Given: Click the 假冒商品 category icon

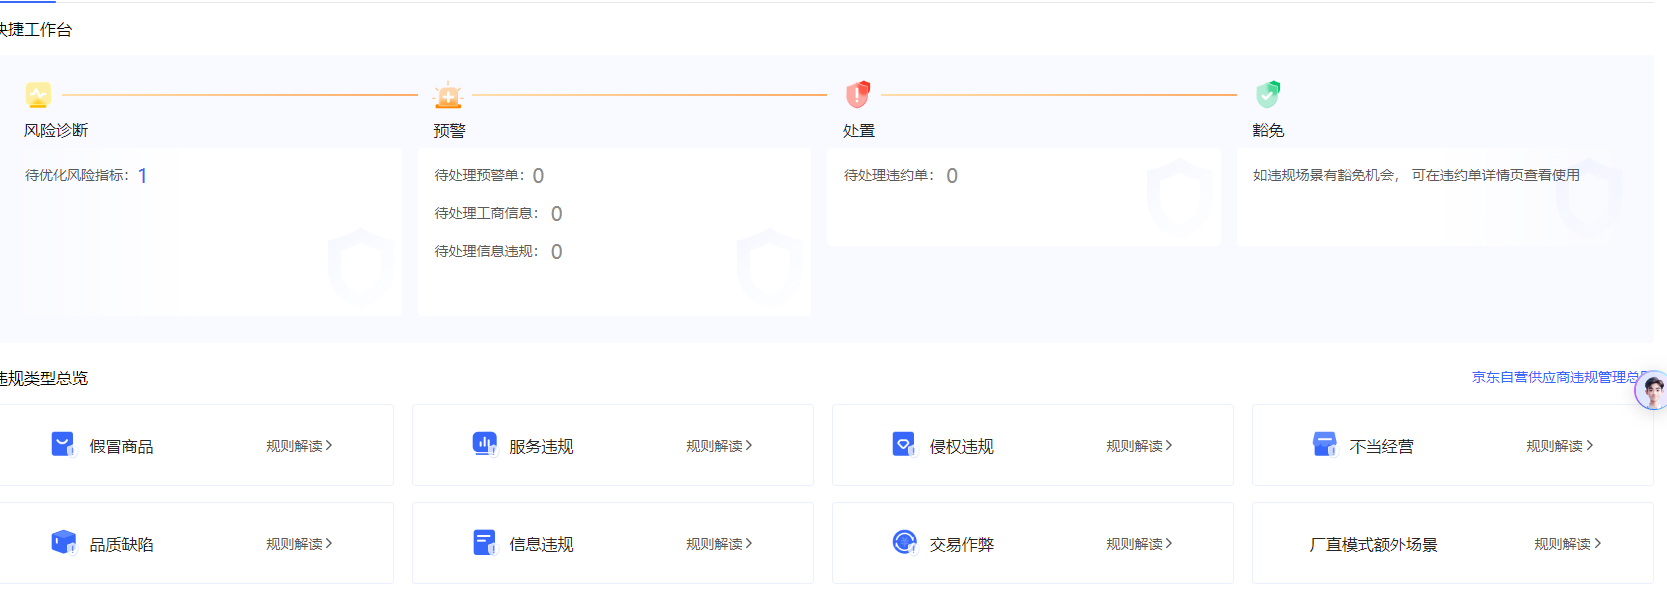Looking at the screenshot, I should [63, 445].
